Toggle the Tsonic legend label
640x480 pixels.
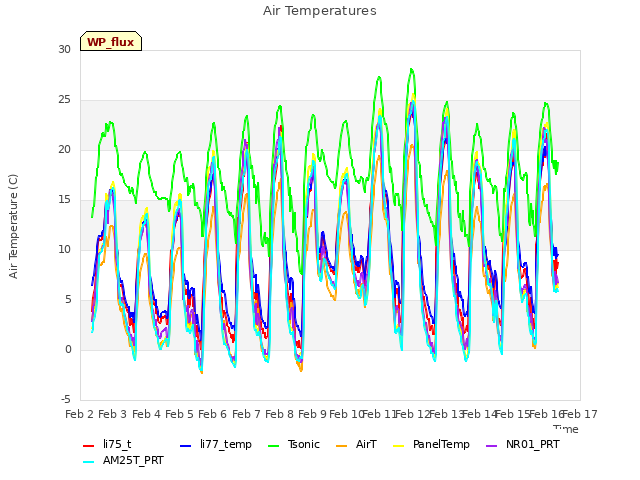(x=304, y=444)
